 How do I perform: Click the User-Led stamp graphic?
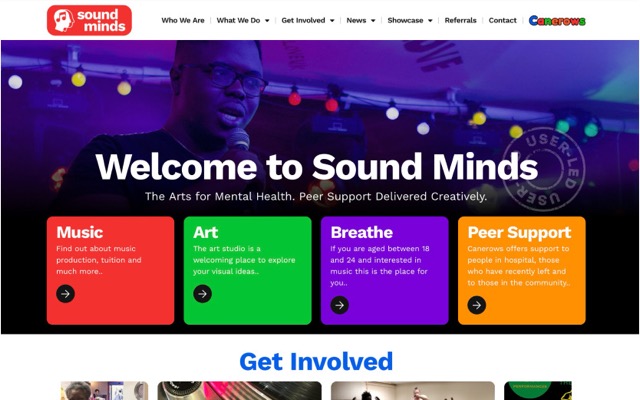pyautogui.click(x=544, y=169)
